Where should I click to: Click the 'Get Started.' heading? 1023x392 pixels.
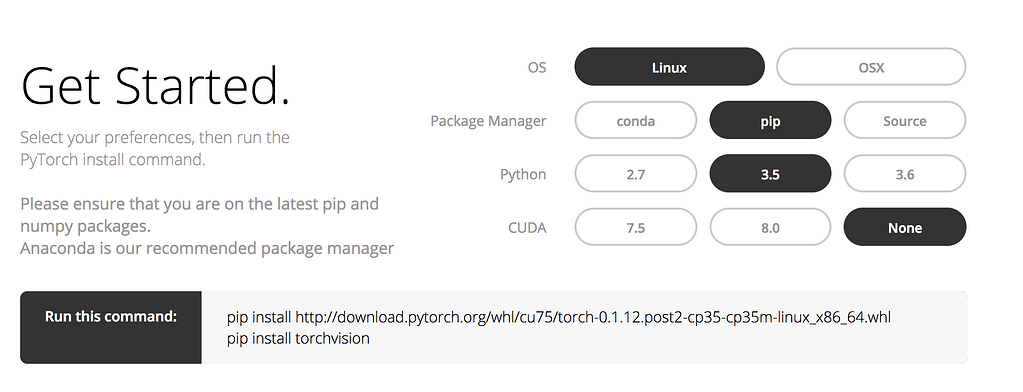(x=155, y=87)
